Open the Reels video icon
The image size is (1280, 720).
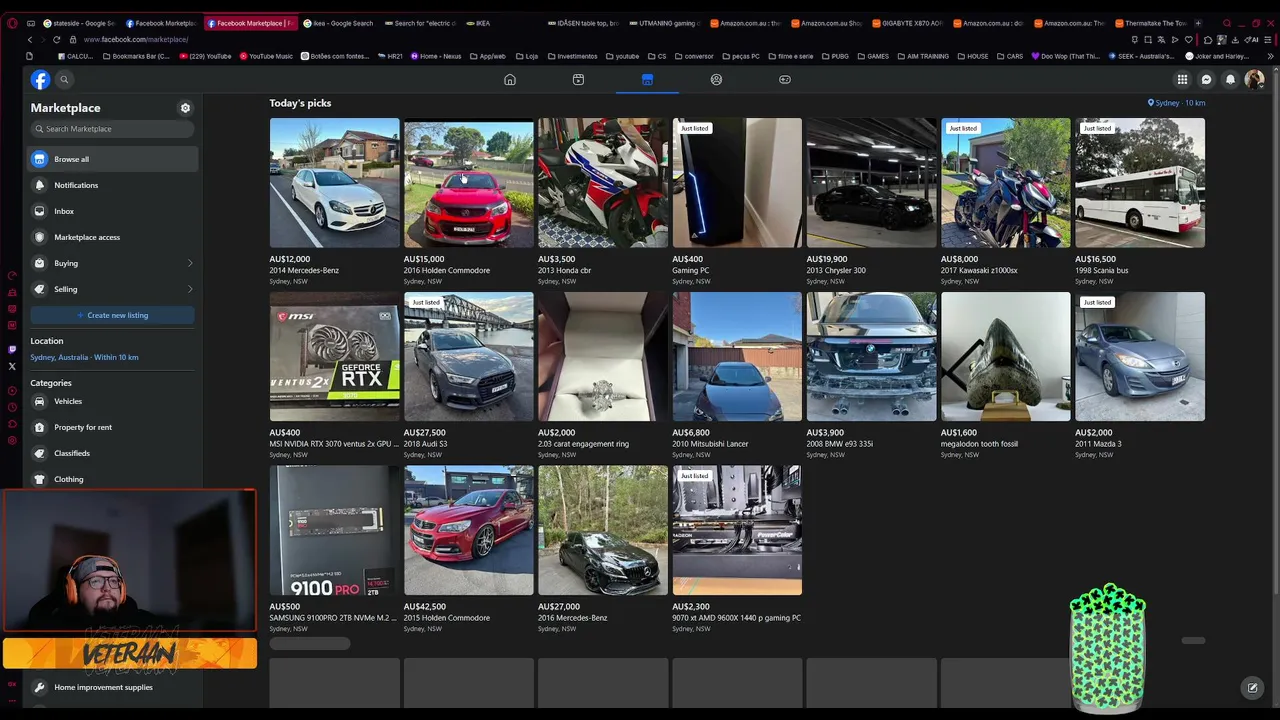click(578, 80)
